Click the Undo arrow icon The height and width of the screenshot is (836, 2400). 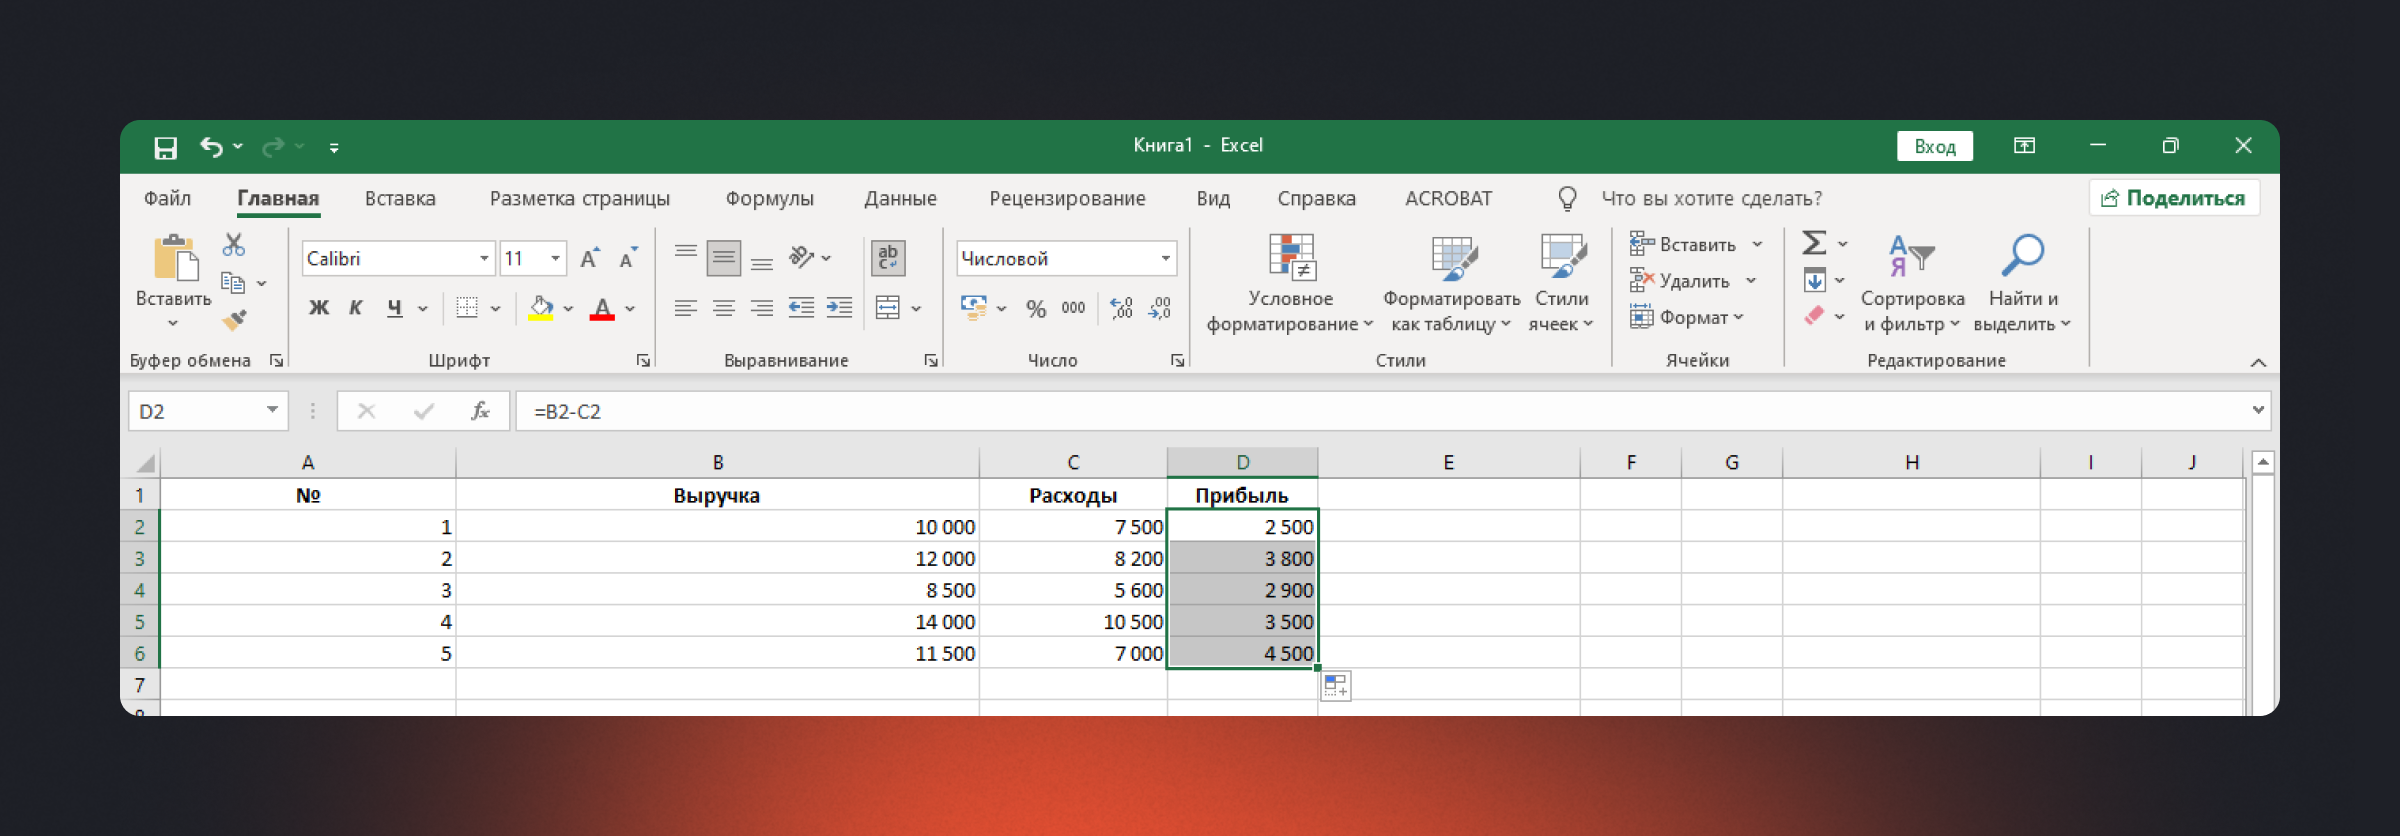click(x=210, y=147)
